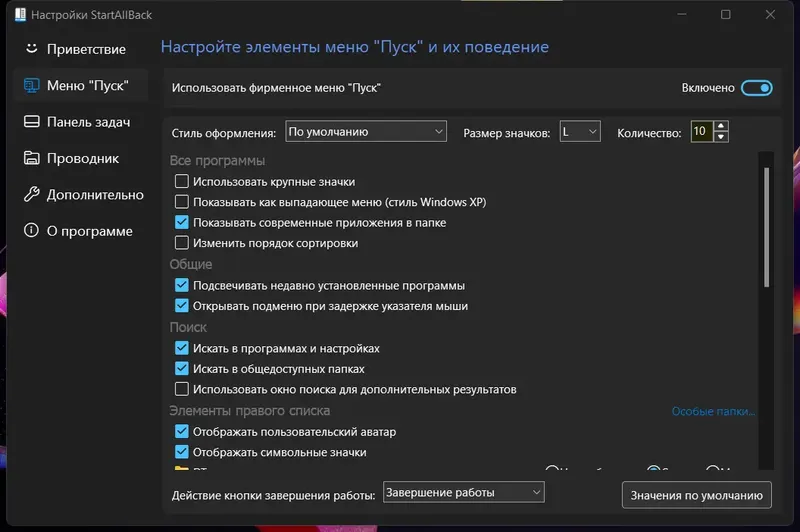Check Изменить порядок сортировки option
The height and width of the screenshot is (532, 800).
182,243
